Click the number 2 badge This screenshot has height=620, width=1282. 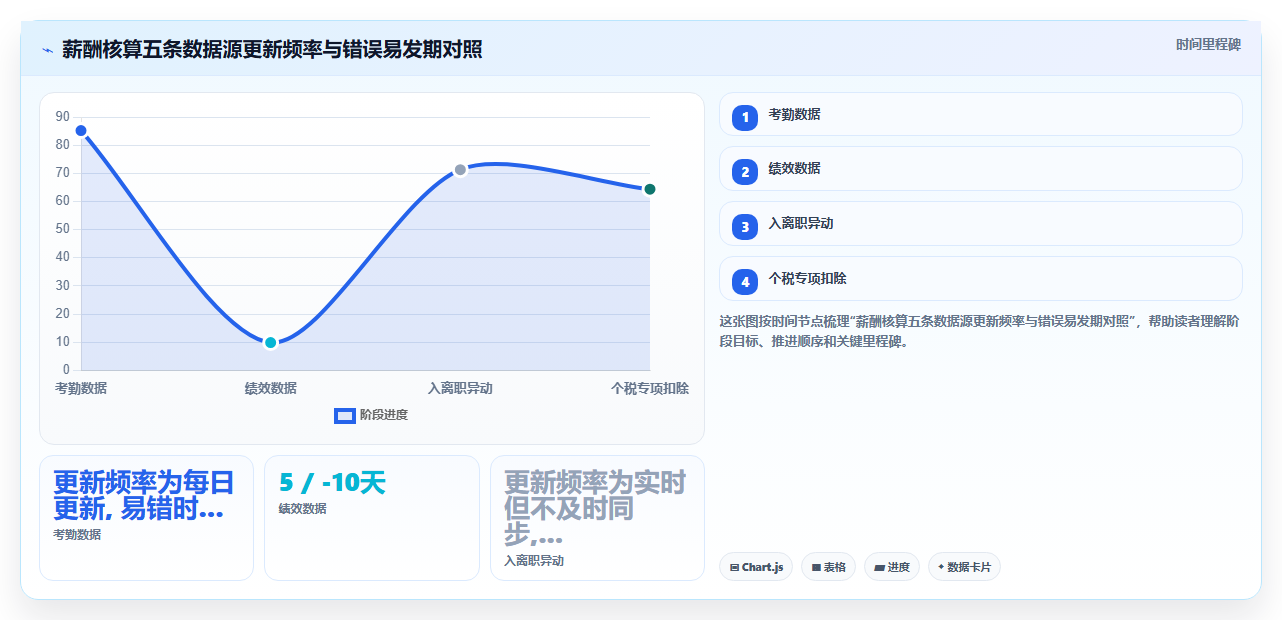[745, 172]
